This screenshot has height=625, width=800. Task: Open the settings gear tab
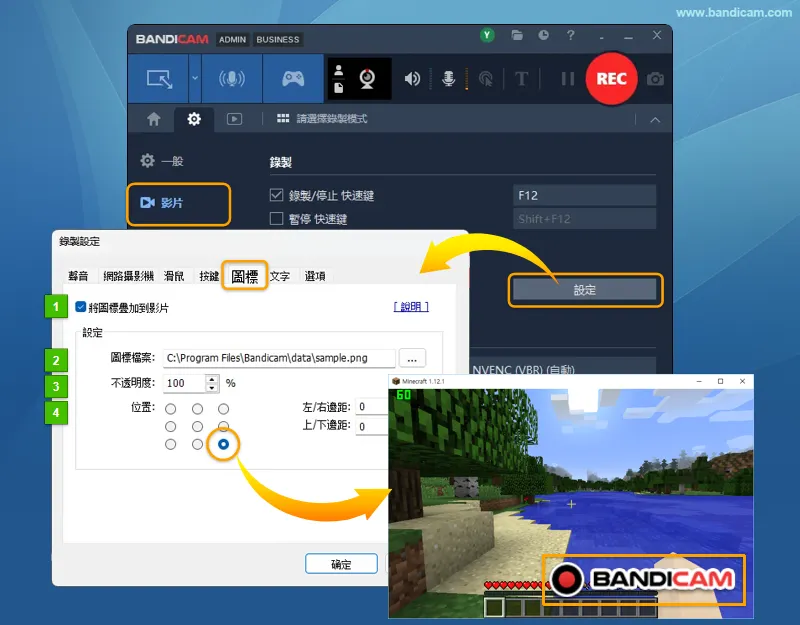pos(194,119)
